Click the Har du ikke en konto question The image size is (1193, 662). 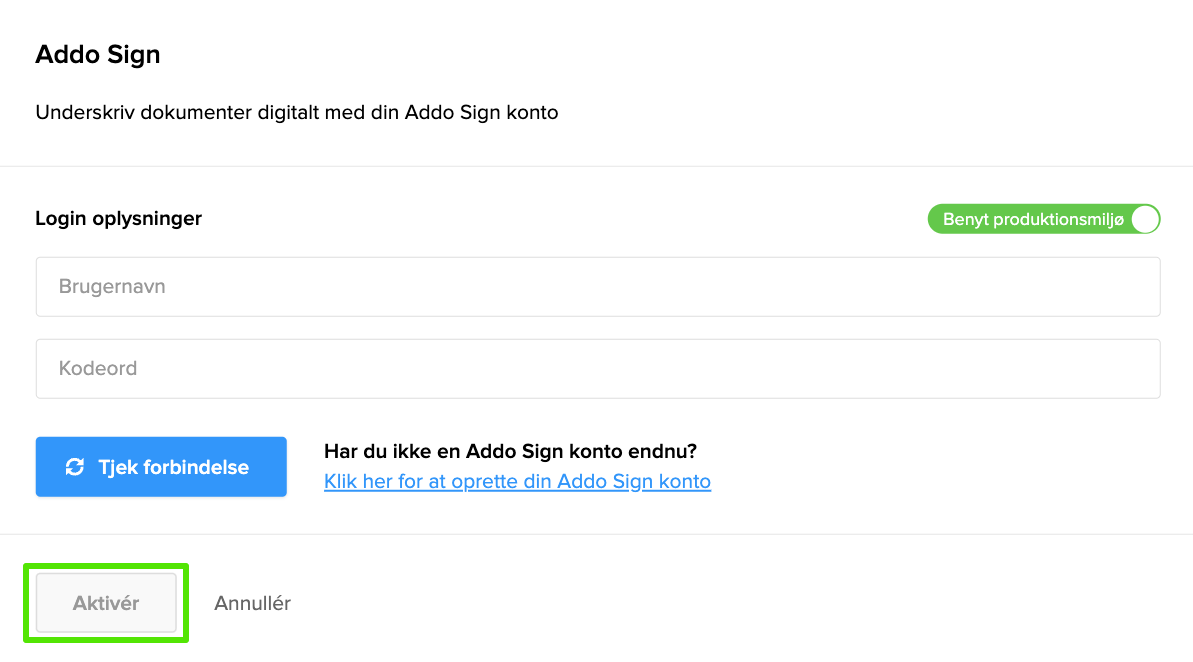[x=510, y=452]
